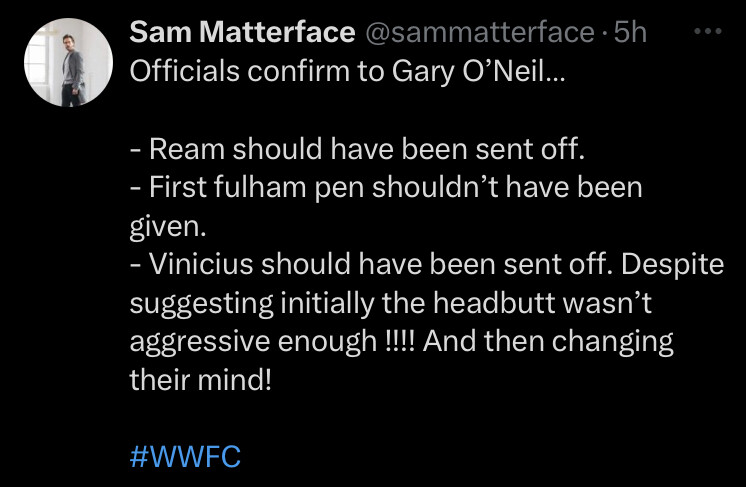746x487 pixels.
Task: Click the word "Despite" in the tweet
Action: click(672, 265)
